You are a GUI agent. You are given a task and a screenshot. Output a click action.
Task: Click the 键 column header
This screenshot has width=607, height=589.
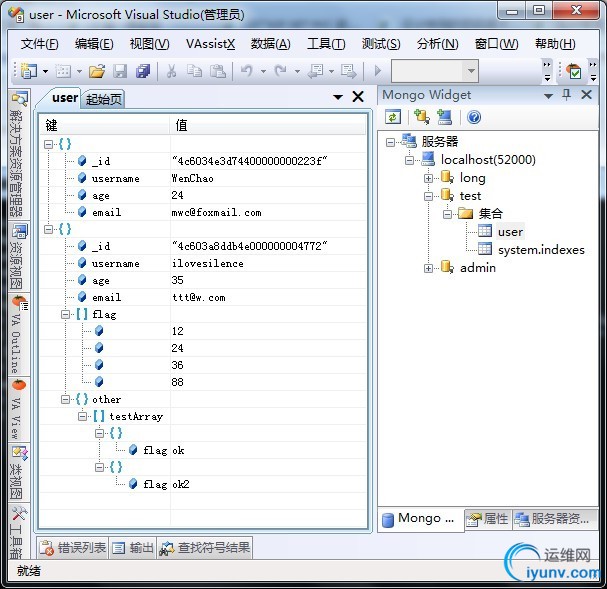point(105,125)
